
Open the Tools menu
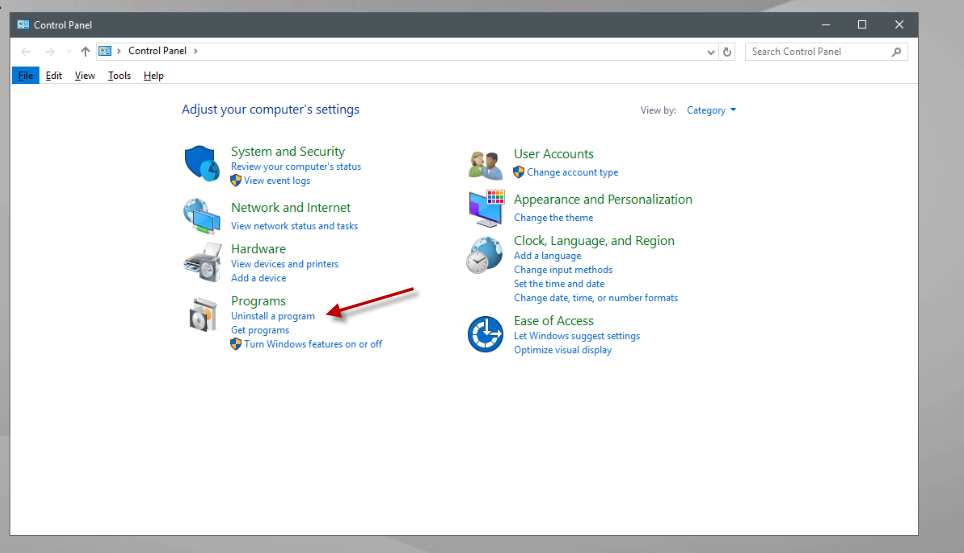pyautogui.click(x=119, y=76)
